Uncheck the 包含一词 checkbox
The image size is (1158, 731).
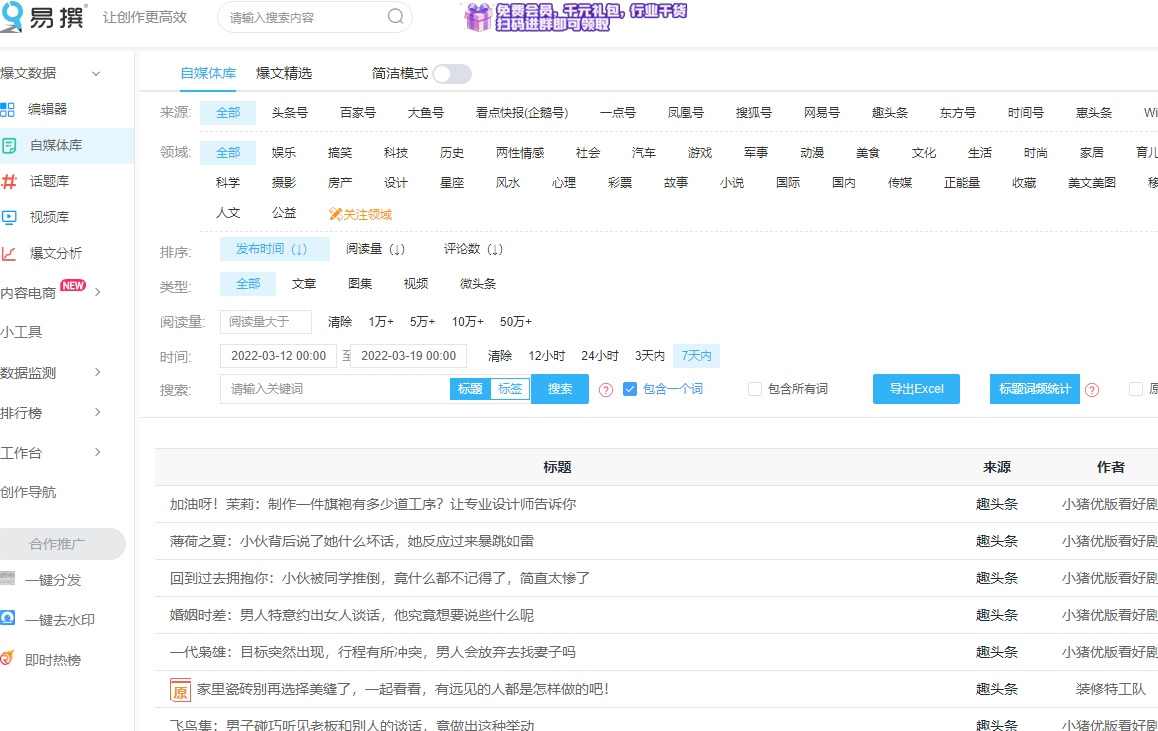pos(629,390)
